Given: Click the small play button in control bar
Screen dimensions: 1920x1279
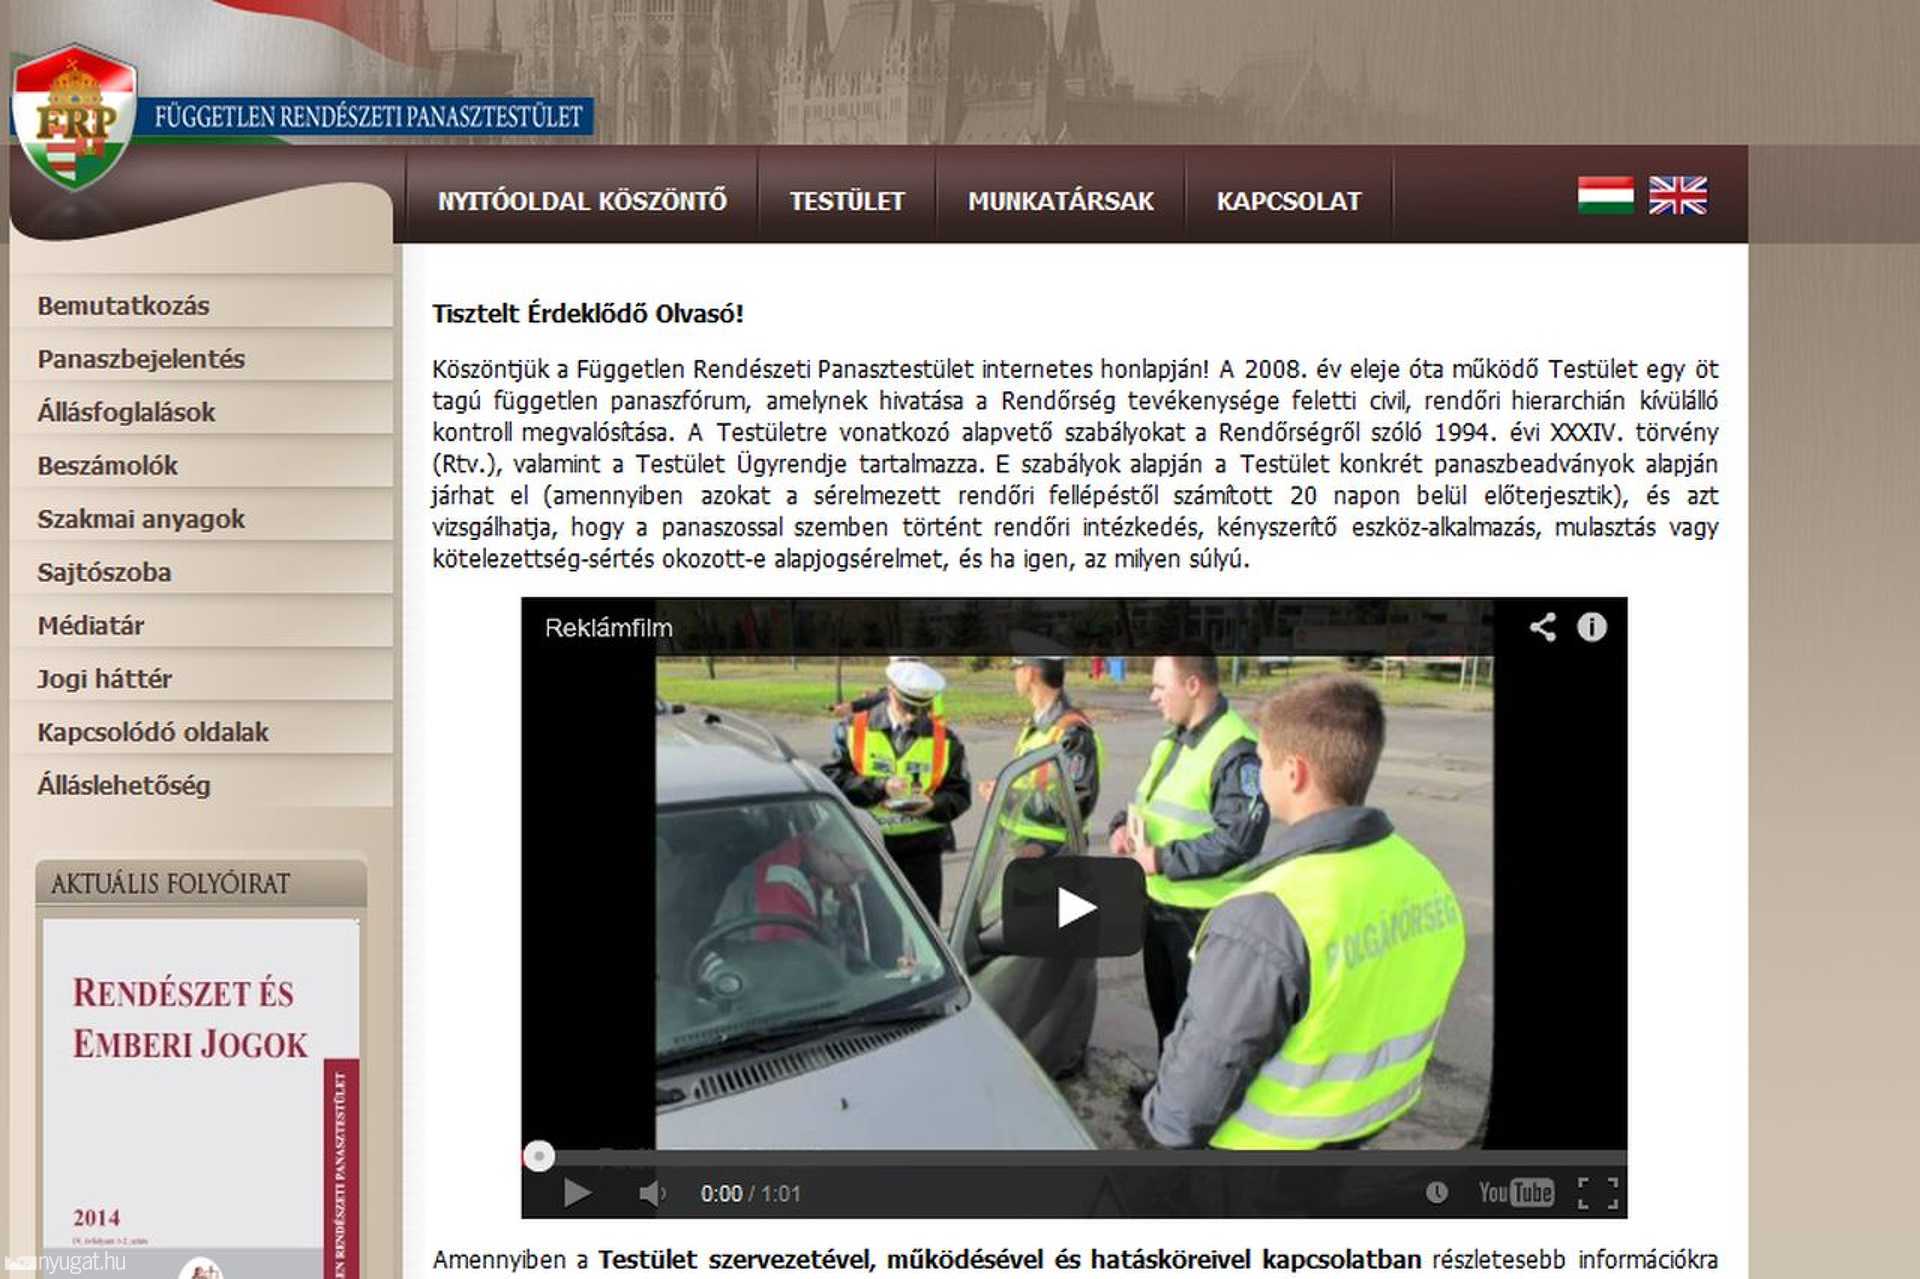Looking at the screenshot, I should (577, 1193).
